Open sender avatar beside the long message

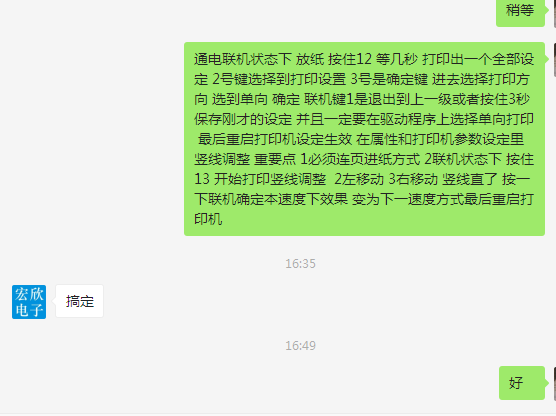555,60
